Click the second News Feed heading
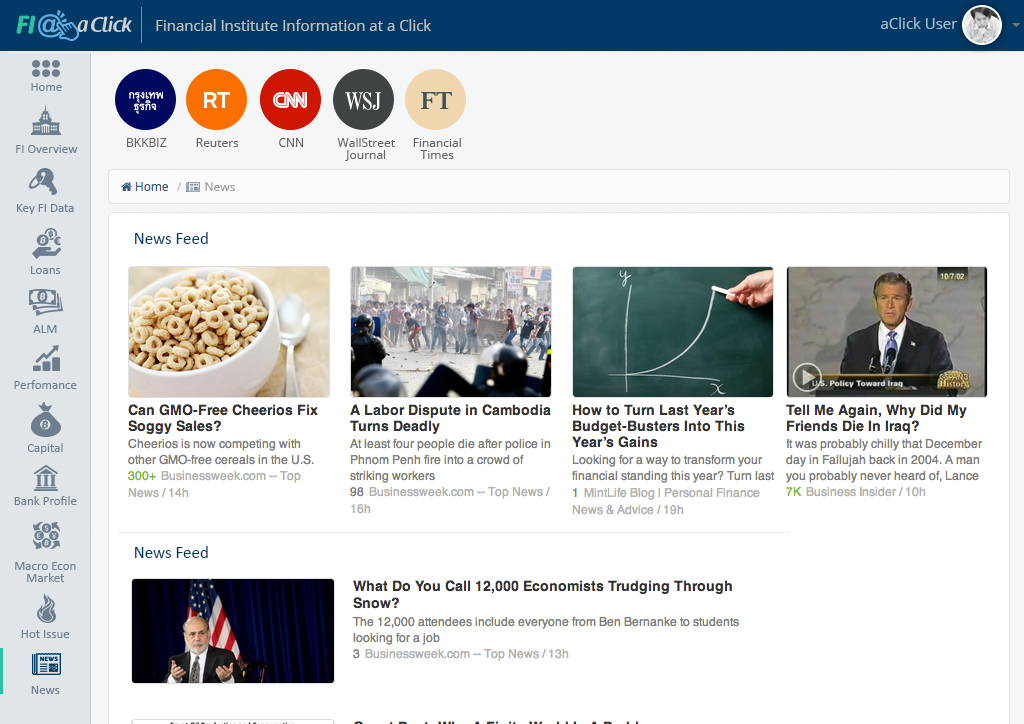1024x724 pixels. tap(171, 553)
